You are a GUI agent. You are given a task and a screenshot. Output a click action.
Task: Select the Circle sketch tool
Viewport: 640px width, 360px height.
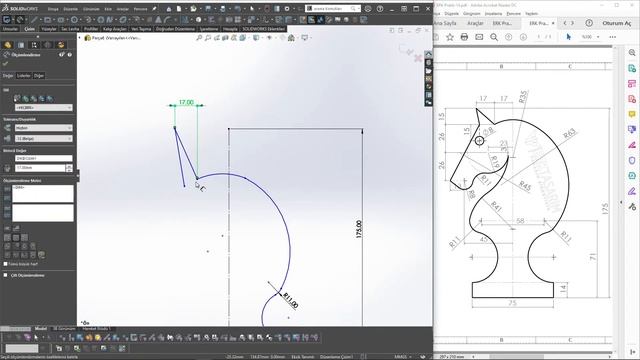[74, 20]
